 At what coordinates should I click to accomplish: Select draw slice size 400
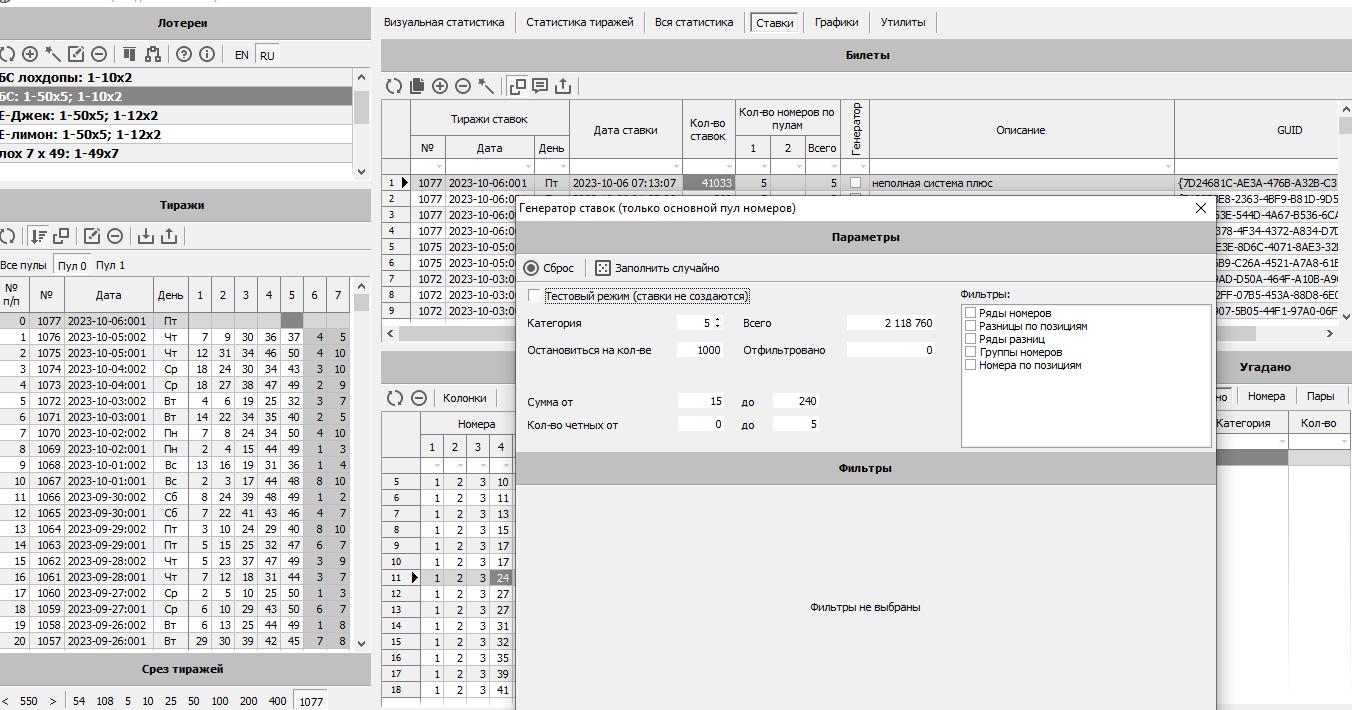coord(277,701)
